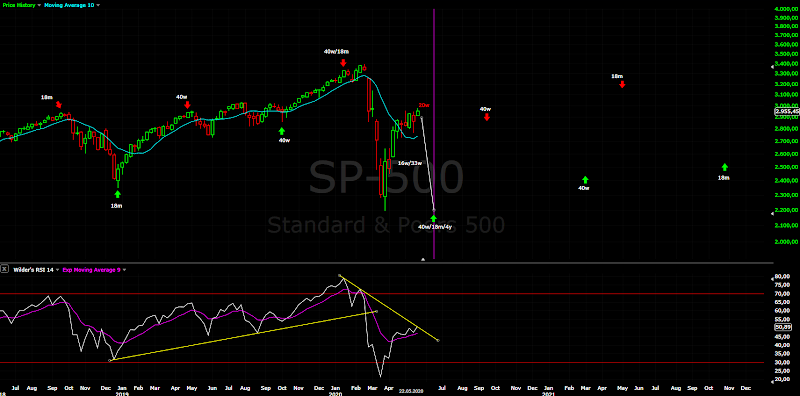Close the RSI indicator panel with X
The image size is (800, 396).
point(4,269)
